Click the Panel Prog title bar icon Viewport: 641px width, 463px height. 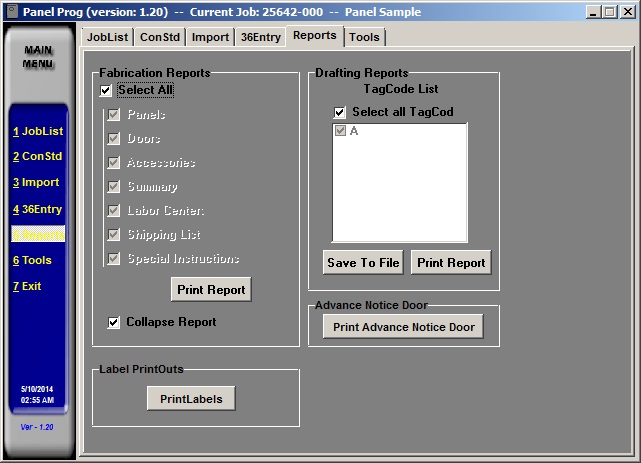click(x=12, y=11)
